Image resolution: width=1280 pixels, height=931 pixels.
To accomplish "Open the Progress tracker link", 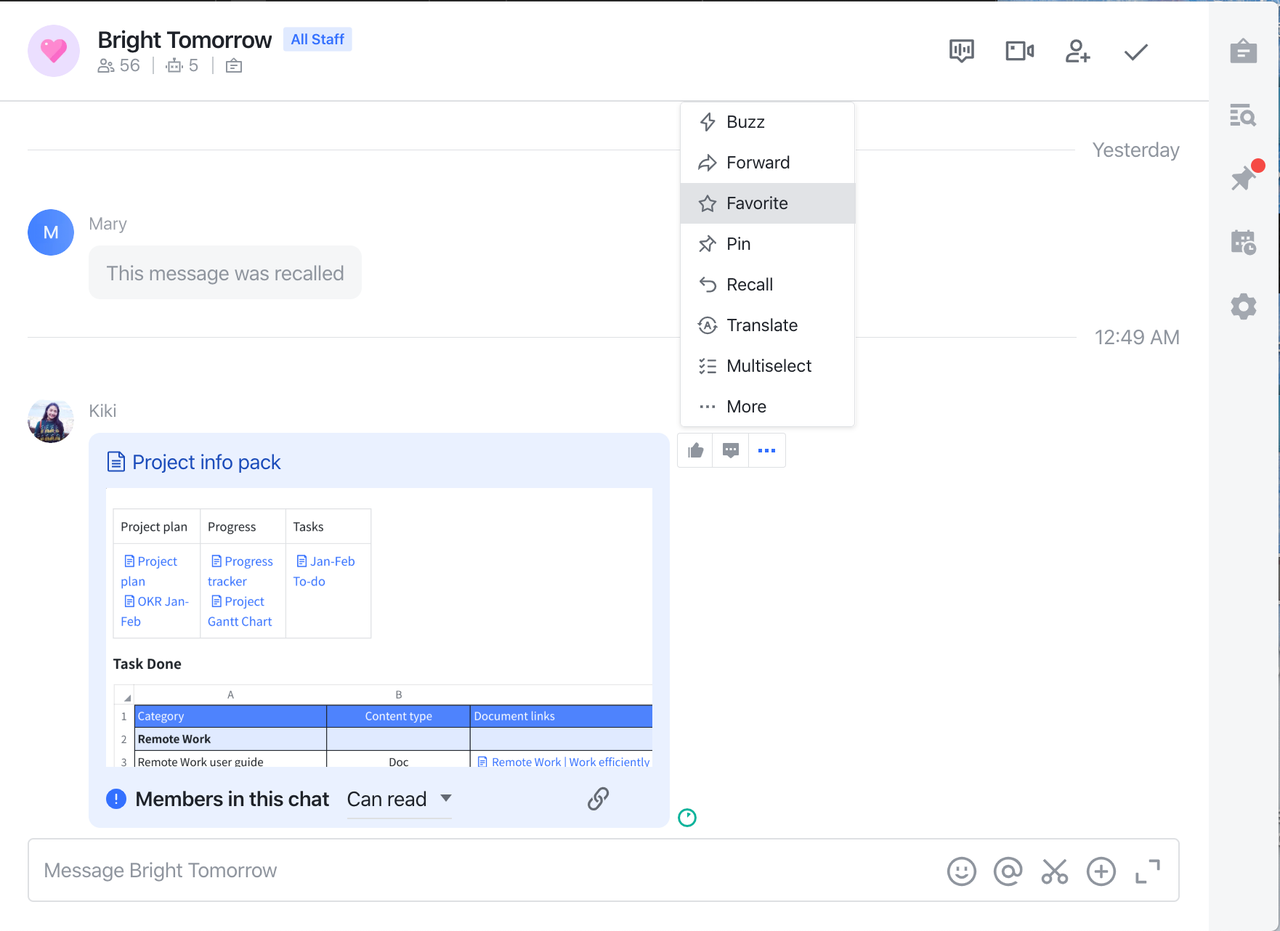I will pyautogui.click(x=240, y=571).
